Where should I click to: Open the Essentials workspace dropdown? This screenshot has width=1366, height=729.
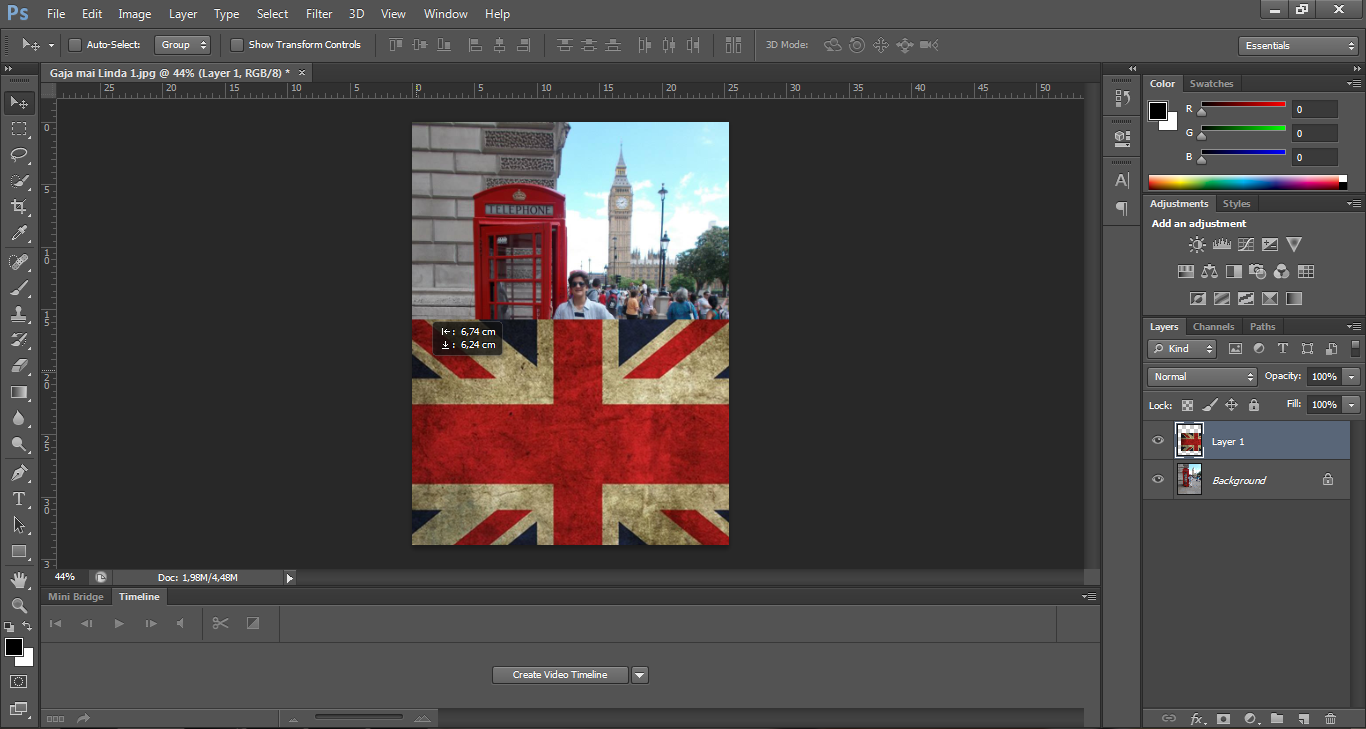[1298, 46]
